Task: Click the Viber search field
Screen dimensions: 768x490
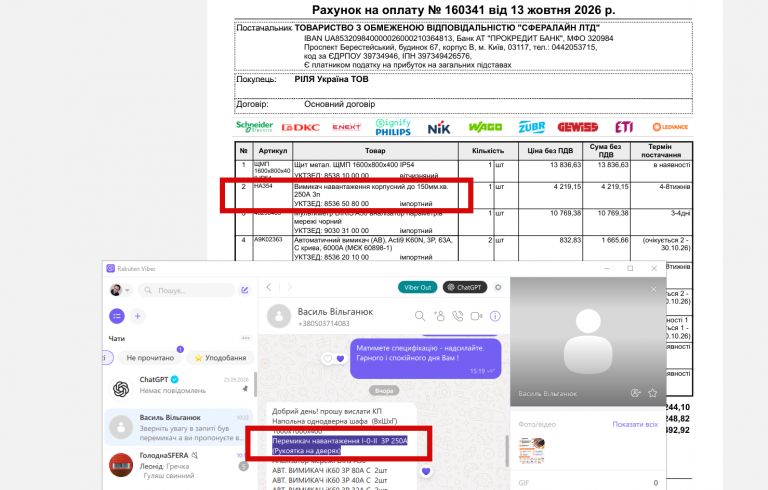Action: point(186,290)
